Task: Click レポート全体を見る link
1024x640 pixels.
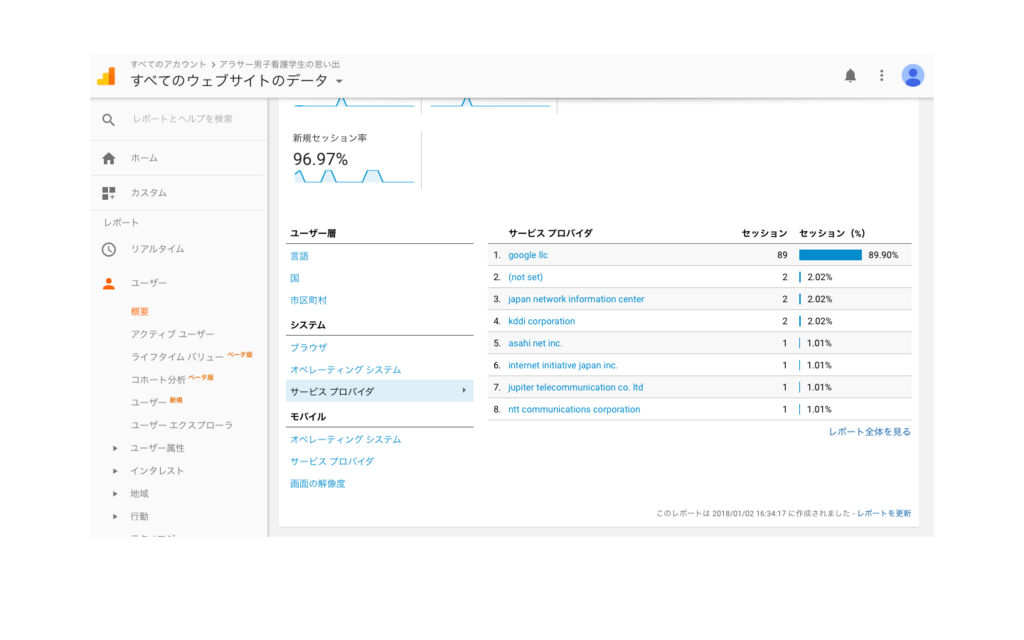Action: point(869,432)
